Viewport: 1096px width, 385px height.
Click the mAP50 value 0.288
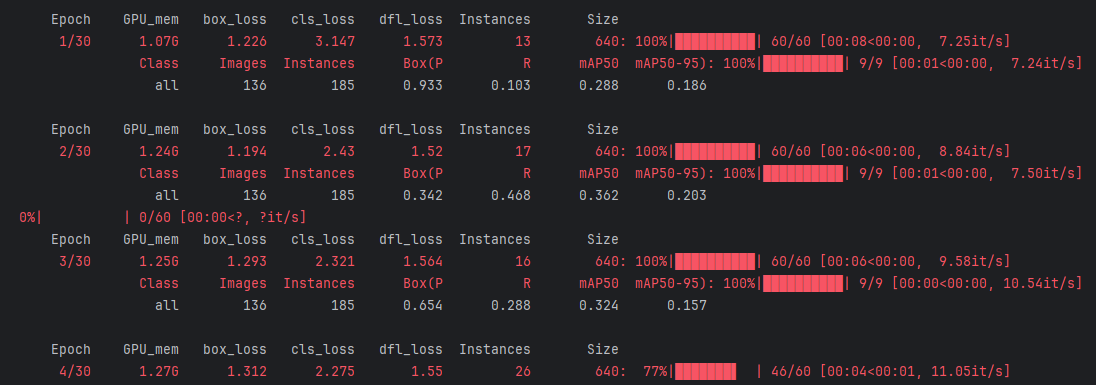pyautogui.click(x=598, y=85)
